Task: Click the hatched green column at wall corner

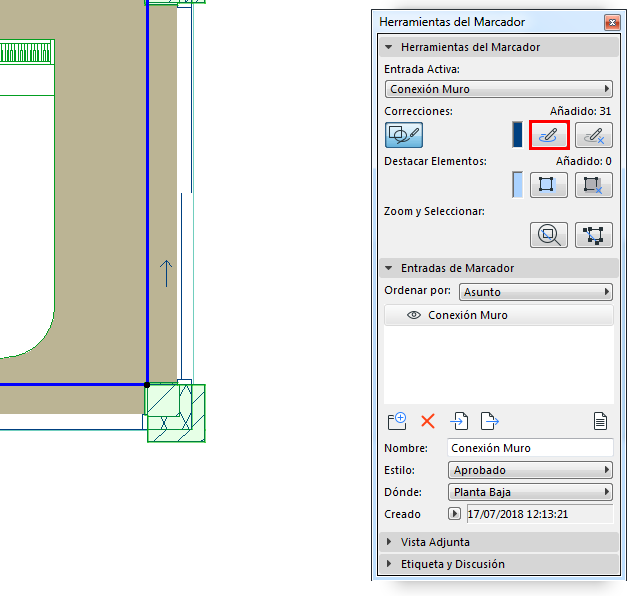Action: [x=176, y=413]
